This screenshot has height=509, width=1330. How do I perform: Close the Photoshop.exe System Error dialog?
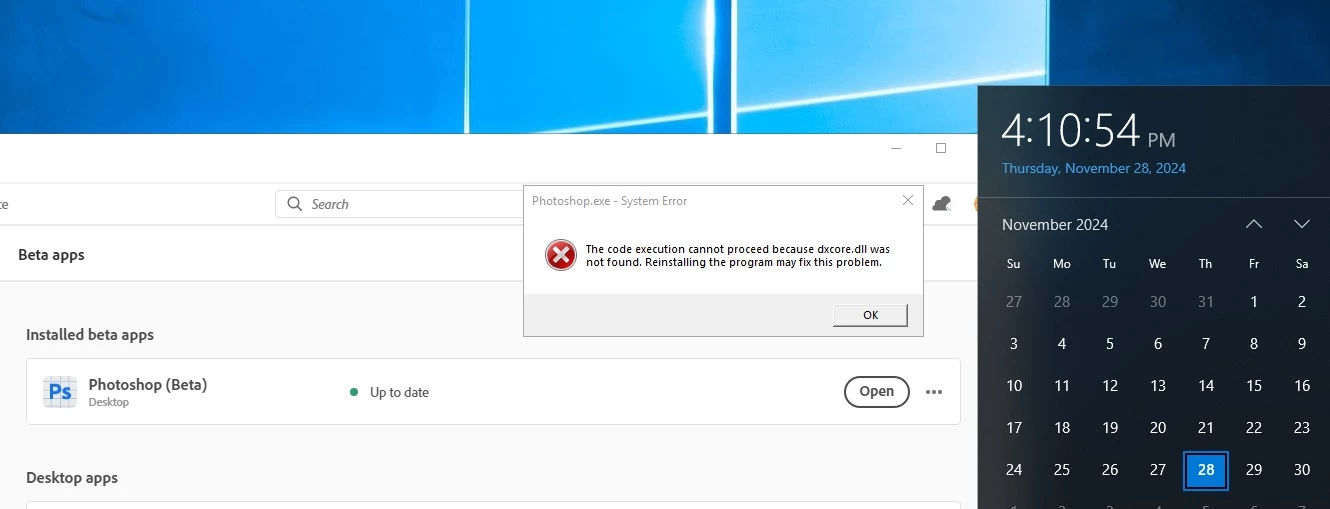[907, 200]
